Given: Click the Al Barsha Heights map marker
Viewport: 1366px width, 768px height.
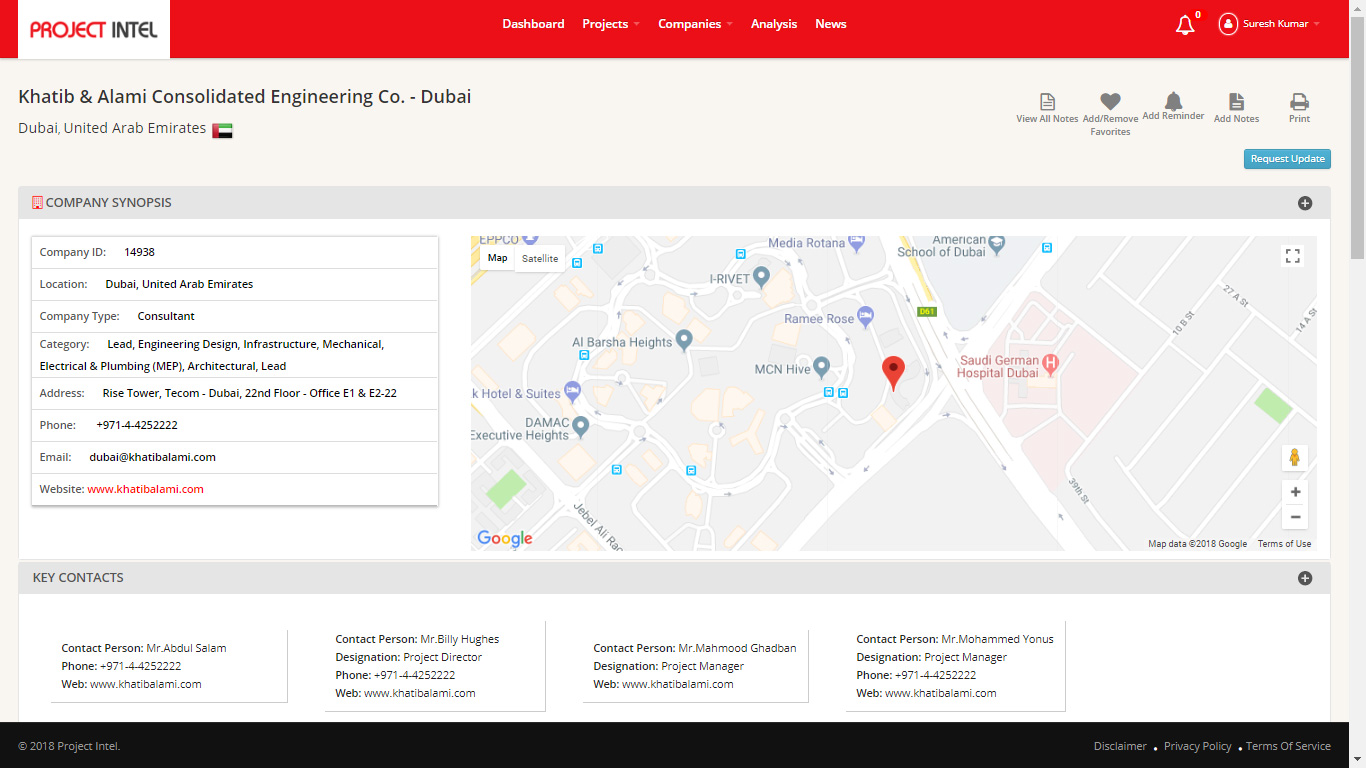Looking at the screenshot, I should coord(684,341).
